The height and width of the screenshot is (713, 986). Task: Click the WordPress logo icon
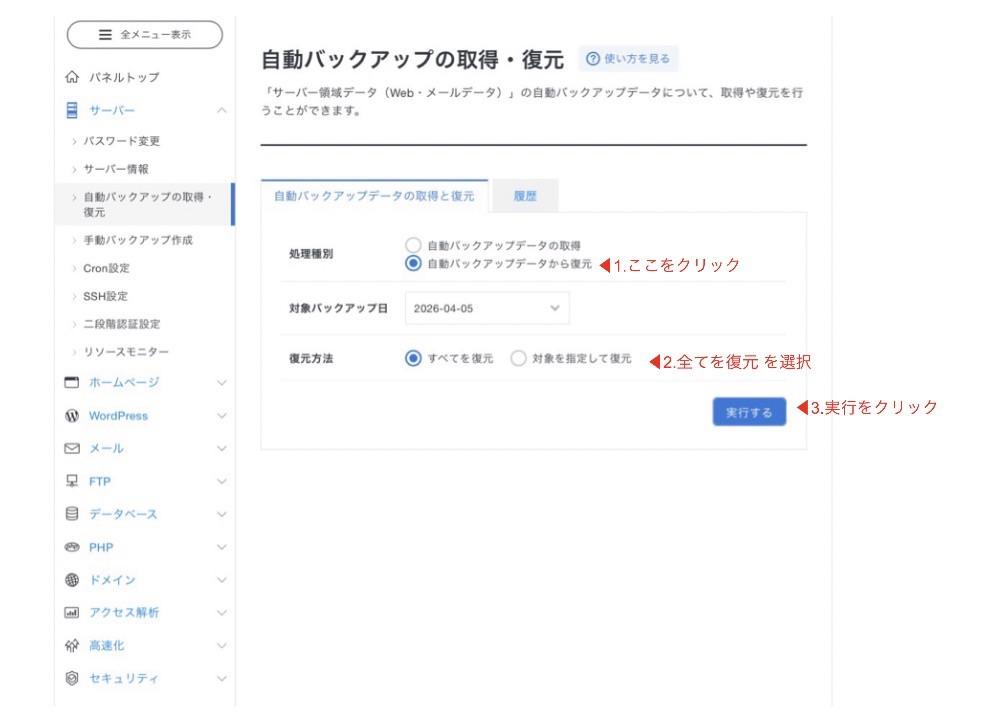(71, 416)
